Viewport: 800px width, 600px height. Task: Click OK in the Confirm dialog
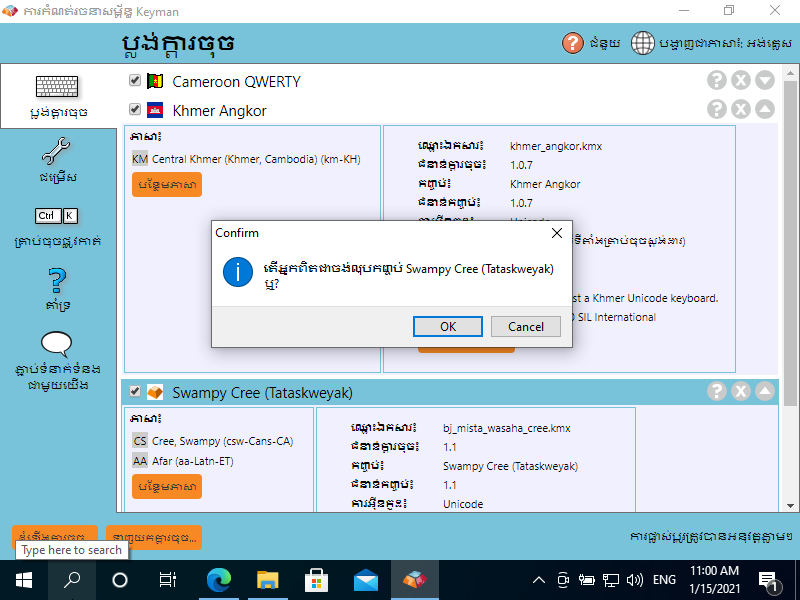(x=447, y=327)
